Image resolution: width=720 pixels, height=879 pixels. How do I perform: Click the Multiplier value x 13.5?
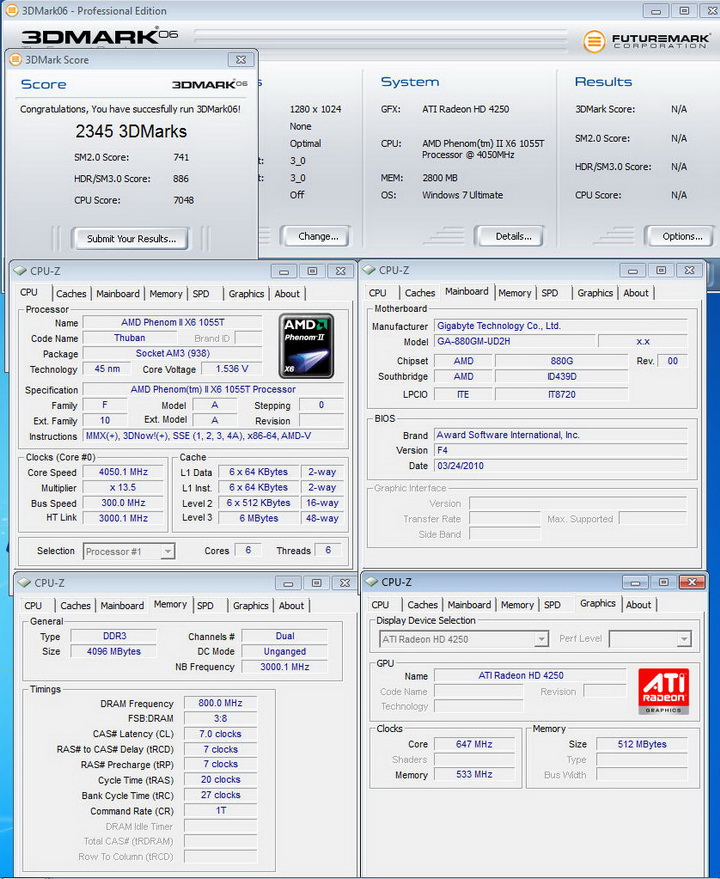[x=123, y=488]
